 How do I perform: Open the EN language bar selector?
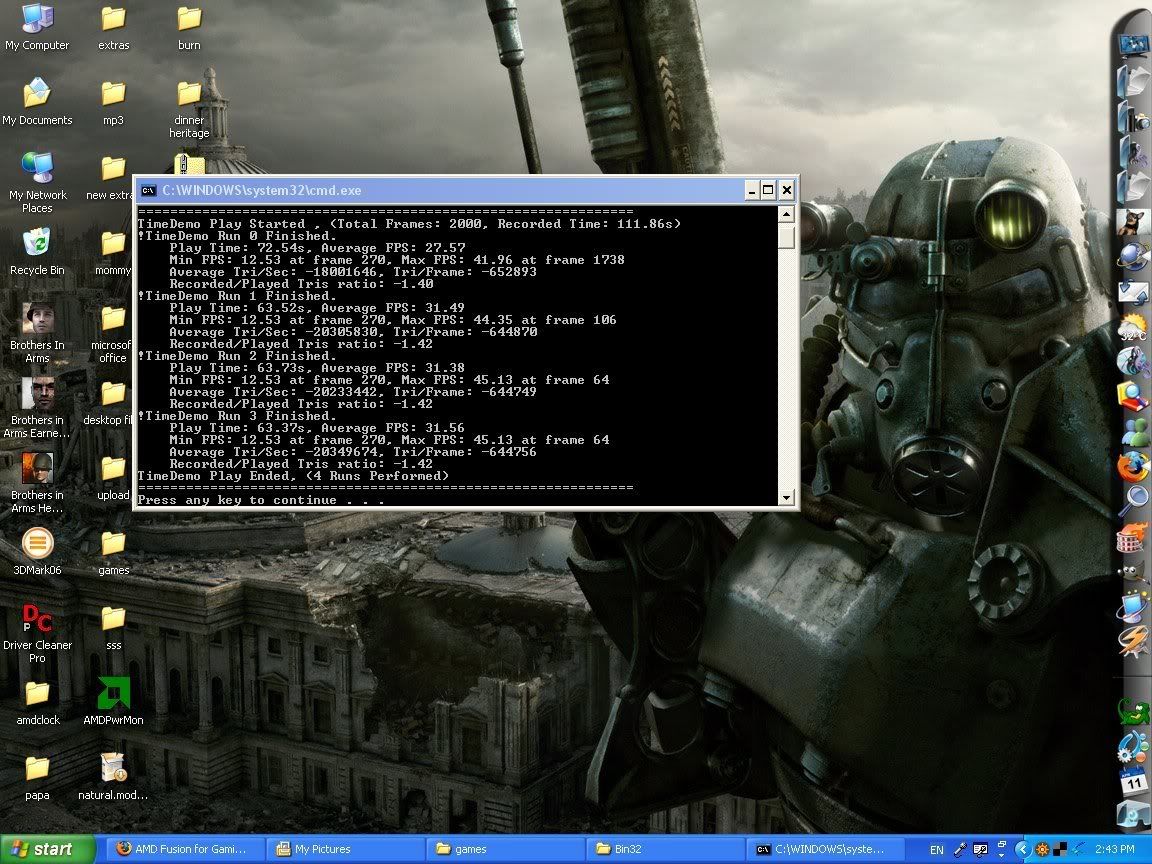(936, 849)
